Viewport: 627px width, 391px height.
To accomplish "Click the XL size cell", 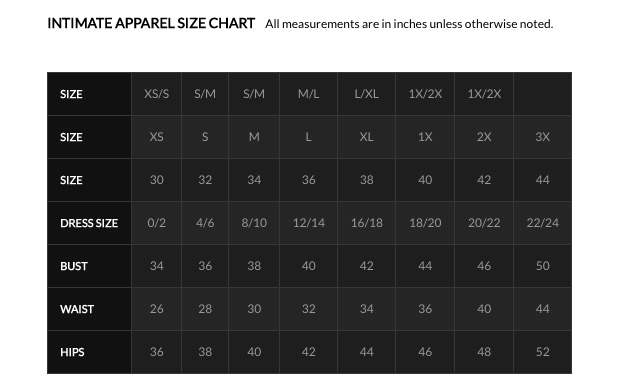I will click(x=366, y=137).
